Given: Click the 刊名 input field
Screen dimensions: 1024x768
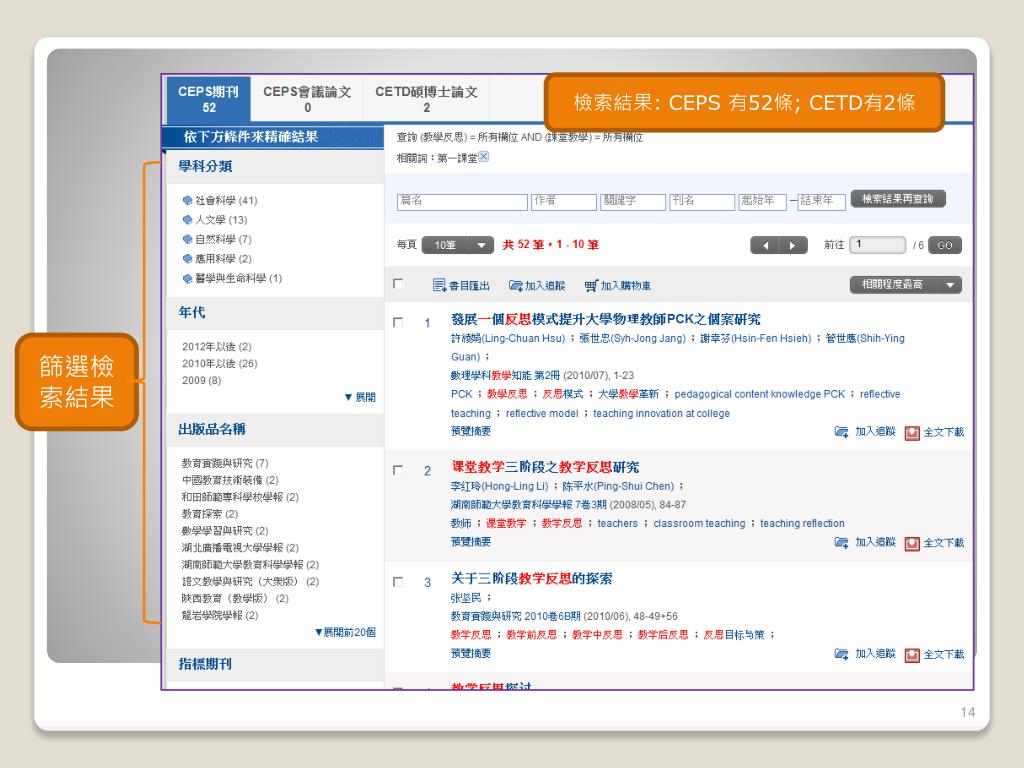Looking at the screenshot, I should click(702, 201).
